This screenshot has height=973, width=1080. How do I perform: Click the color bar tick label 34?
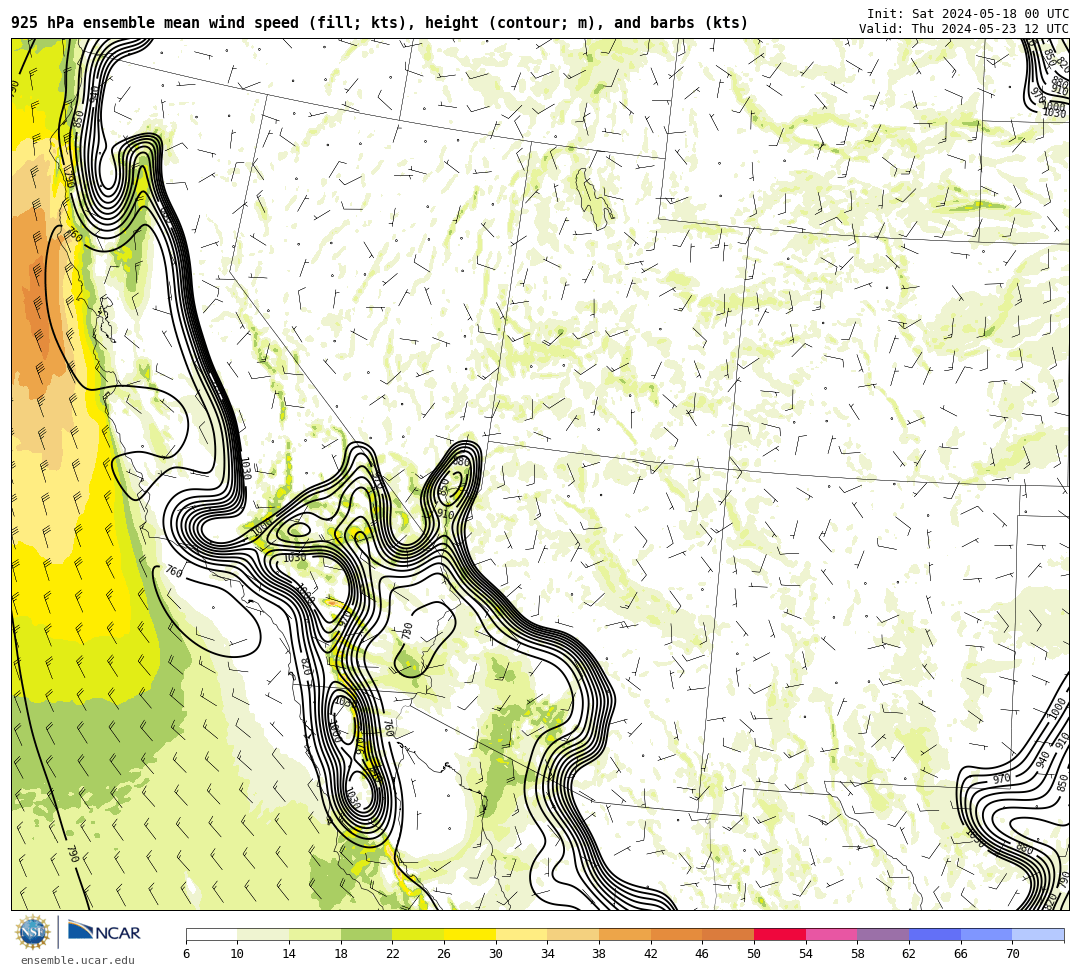pos(547,954)
